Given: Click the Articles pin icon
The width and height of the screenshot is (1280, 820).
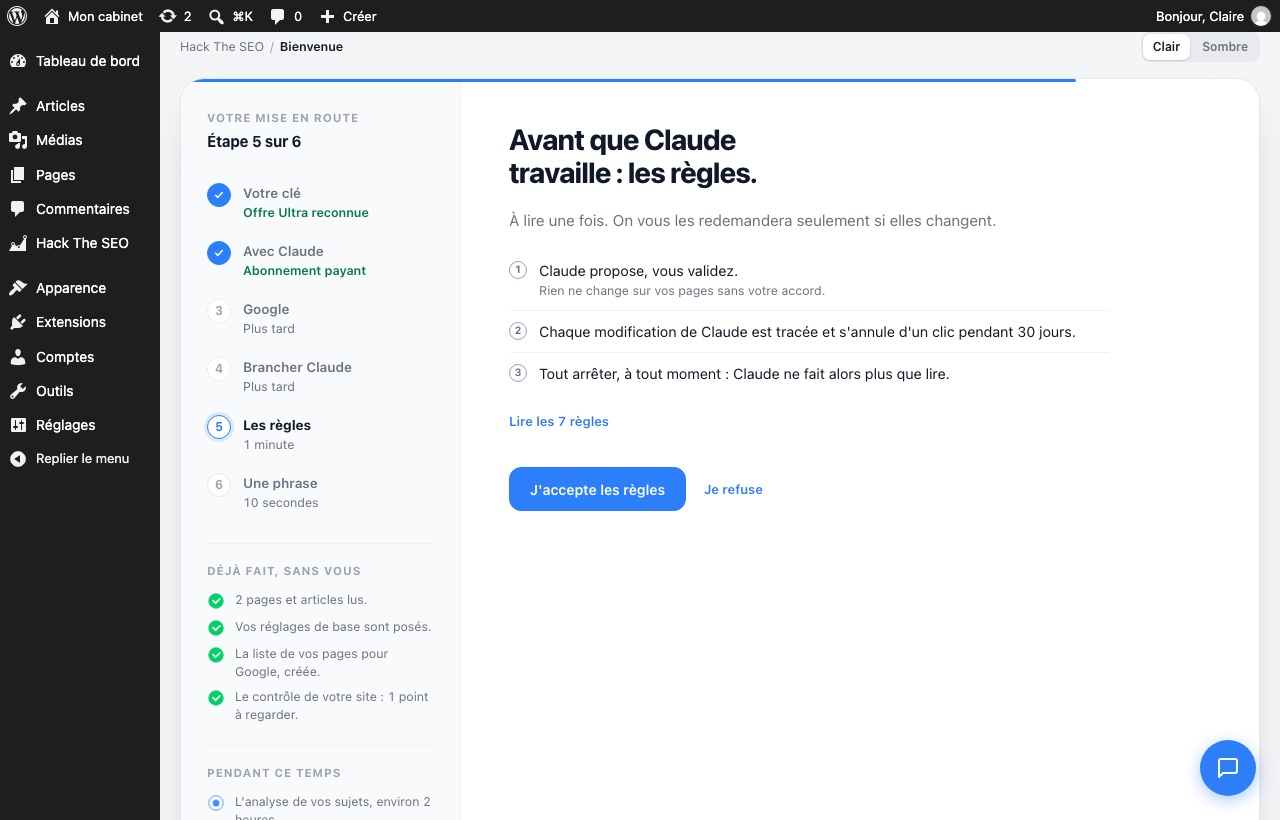Looking at the screenshot, I should point(18,106).
